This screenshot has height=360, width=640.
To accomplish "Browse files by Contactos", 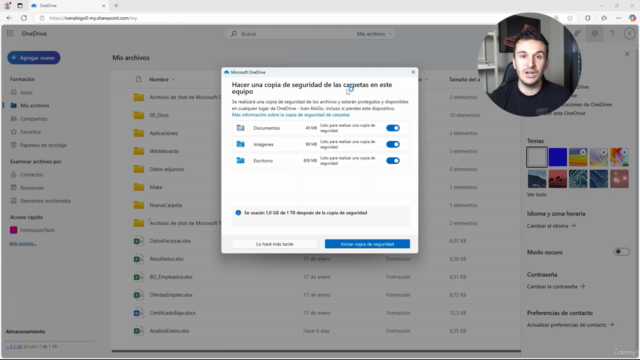I will (31, 174).
